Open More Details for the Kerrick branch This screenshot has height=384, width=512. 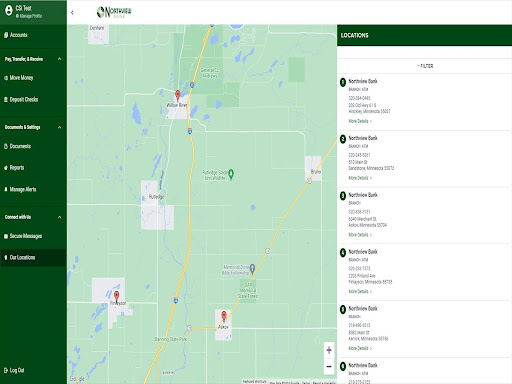(360, 348)
